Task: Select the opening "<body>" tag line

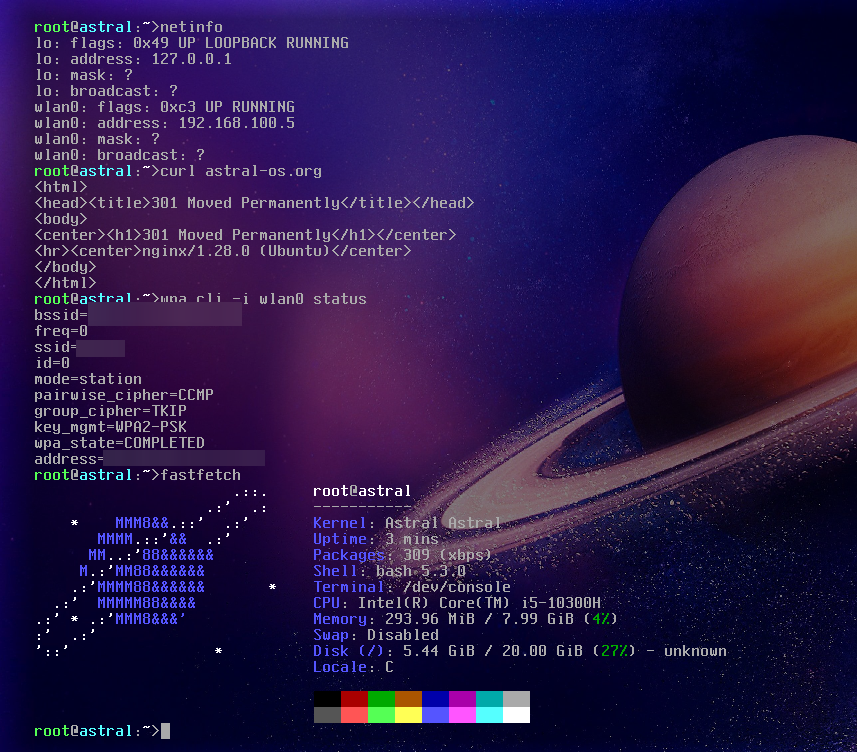Action: [61, 219]
